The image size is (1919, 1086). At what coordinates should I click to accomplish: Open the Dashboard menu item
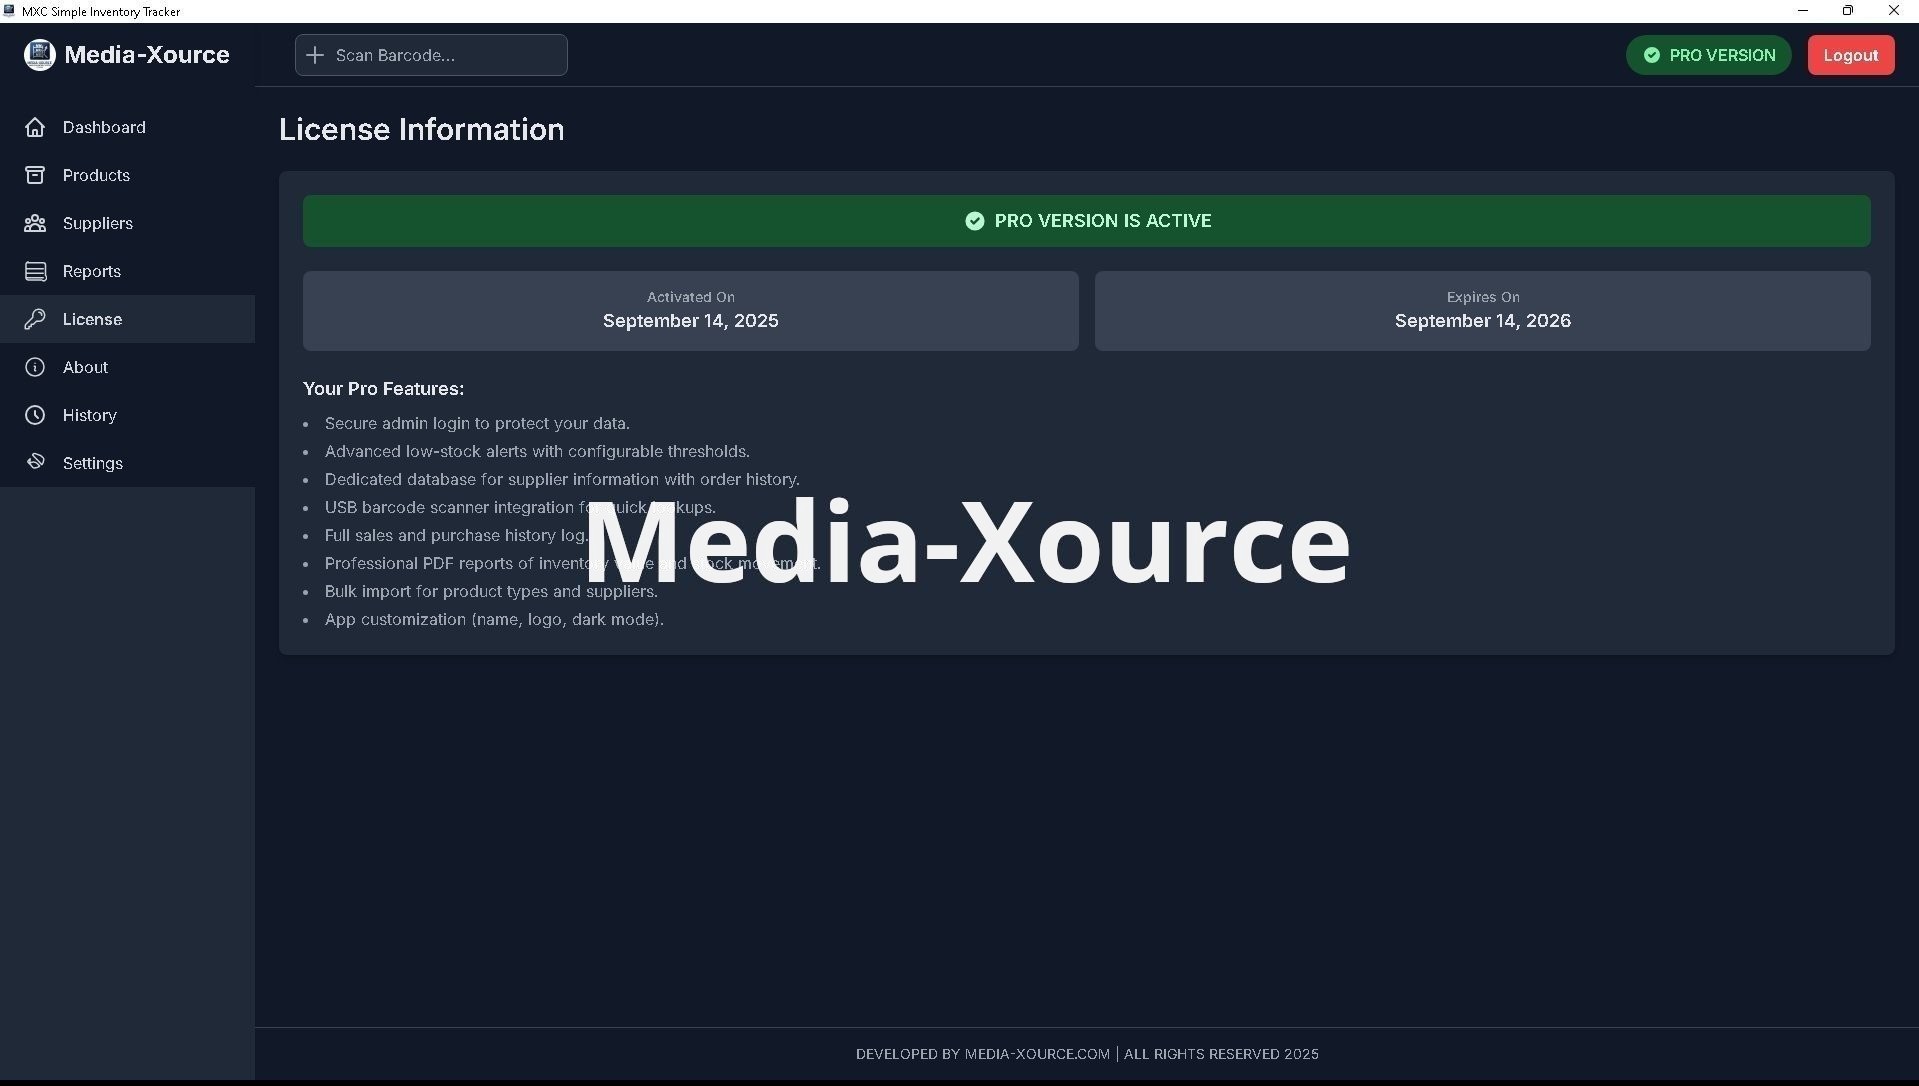click(x=104, y=127)
